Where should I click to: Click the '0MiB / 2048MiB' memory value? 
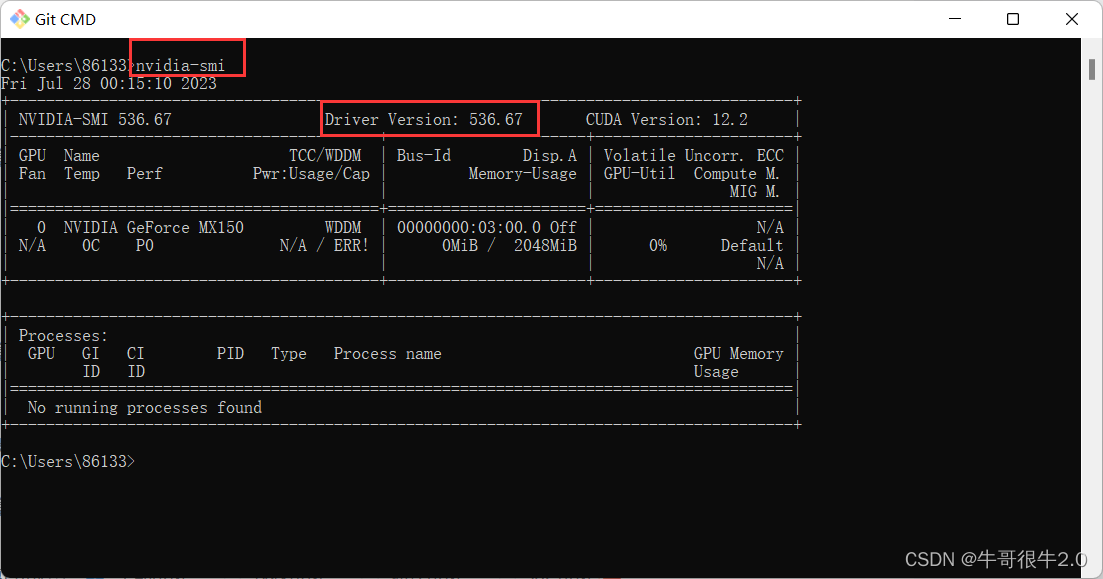tap(509, 246)
